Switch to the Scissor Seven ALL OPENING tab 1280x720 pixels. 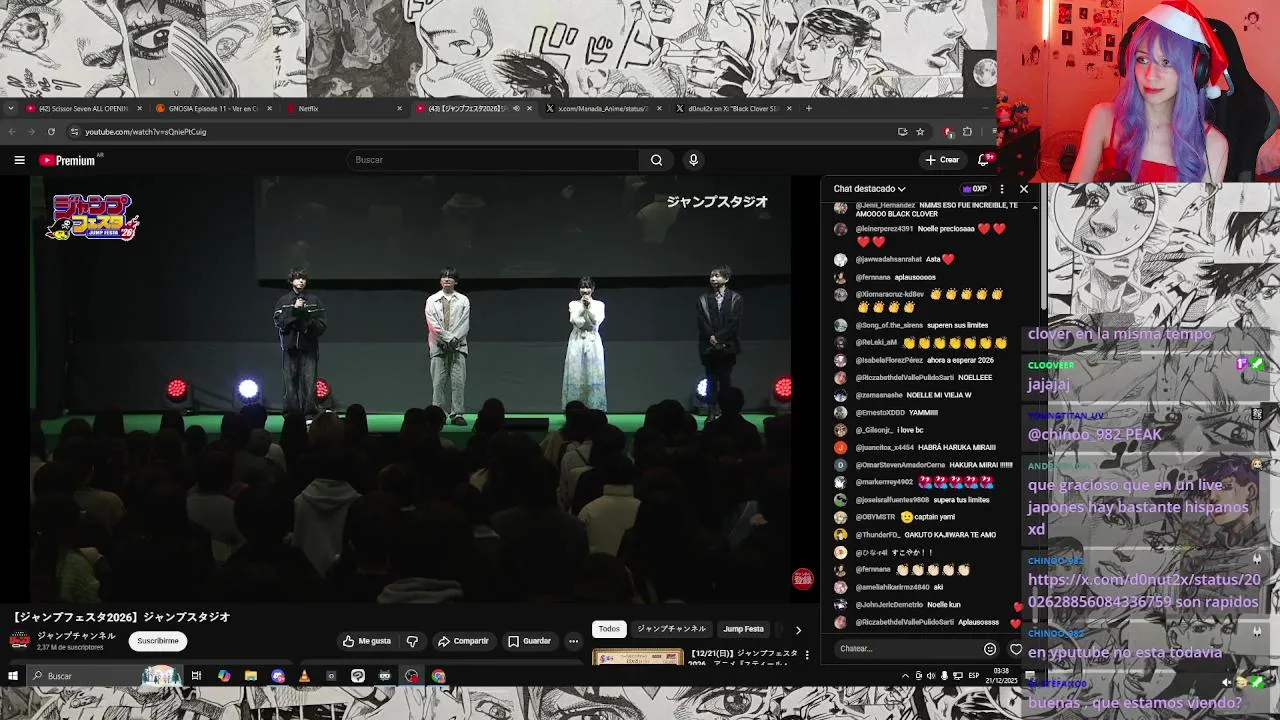83,108
